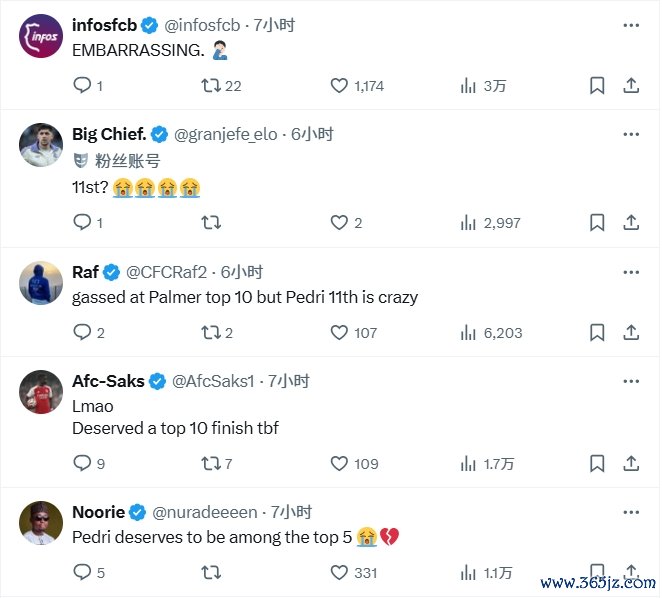The height and width of the screenshot is (598, 663).
Task: Retweet Afc-Saks's tweet
Action: tap(210, 463)
